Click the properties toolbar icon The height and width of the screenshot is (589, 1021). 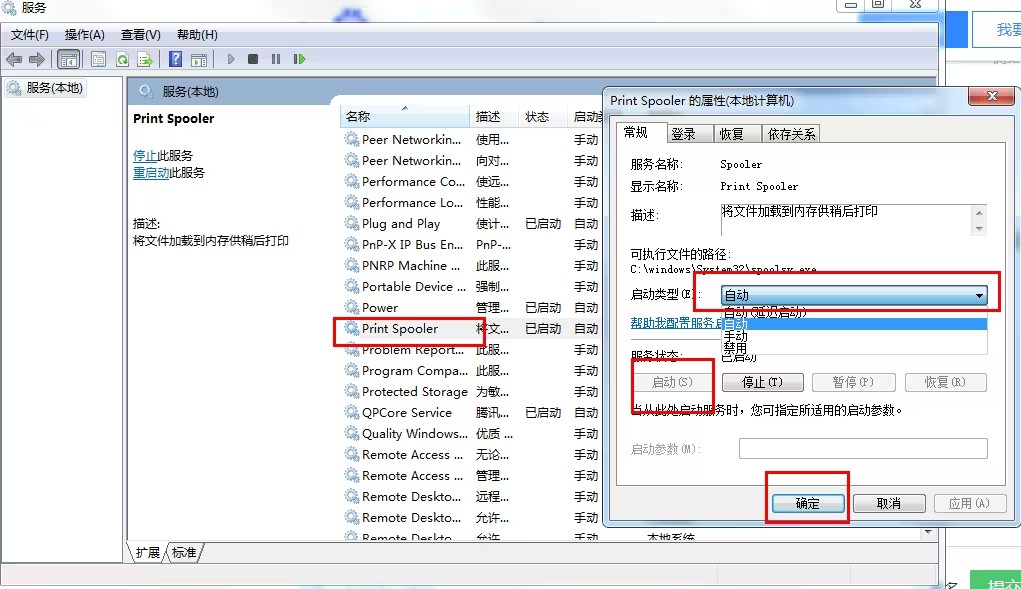100,58
